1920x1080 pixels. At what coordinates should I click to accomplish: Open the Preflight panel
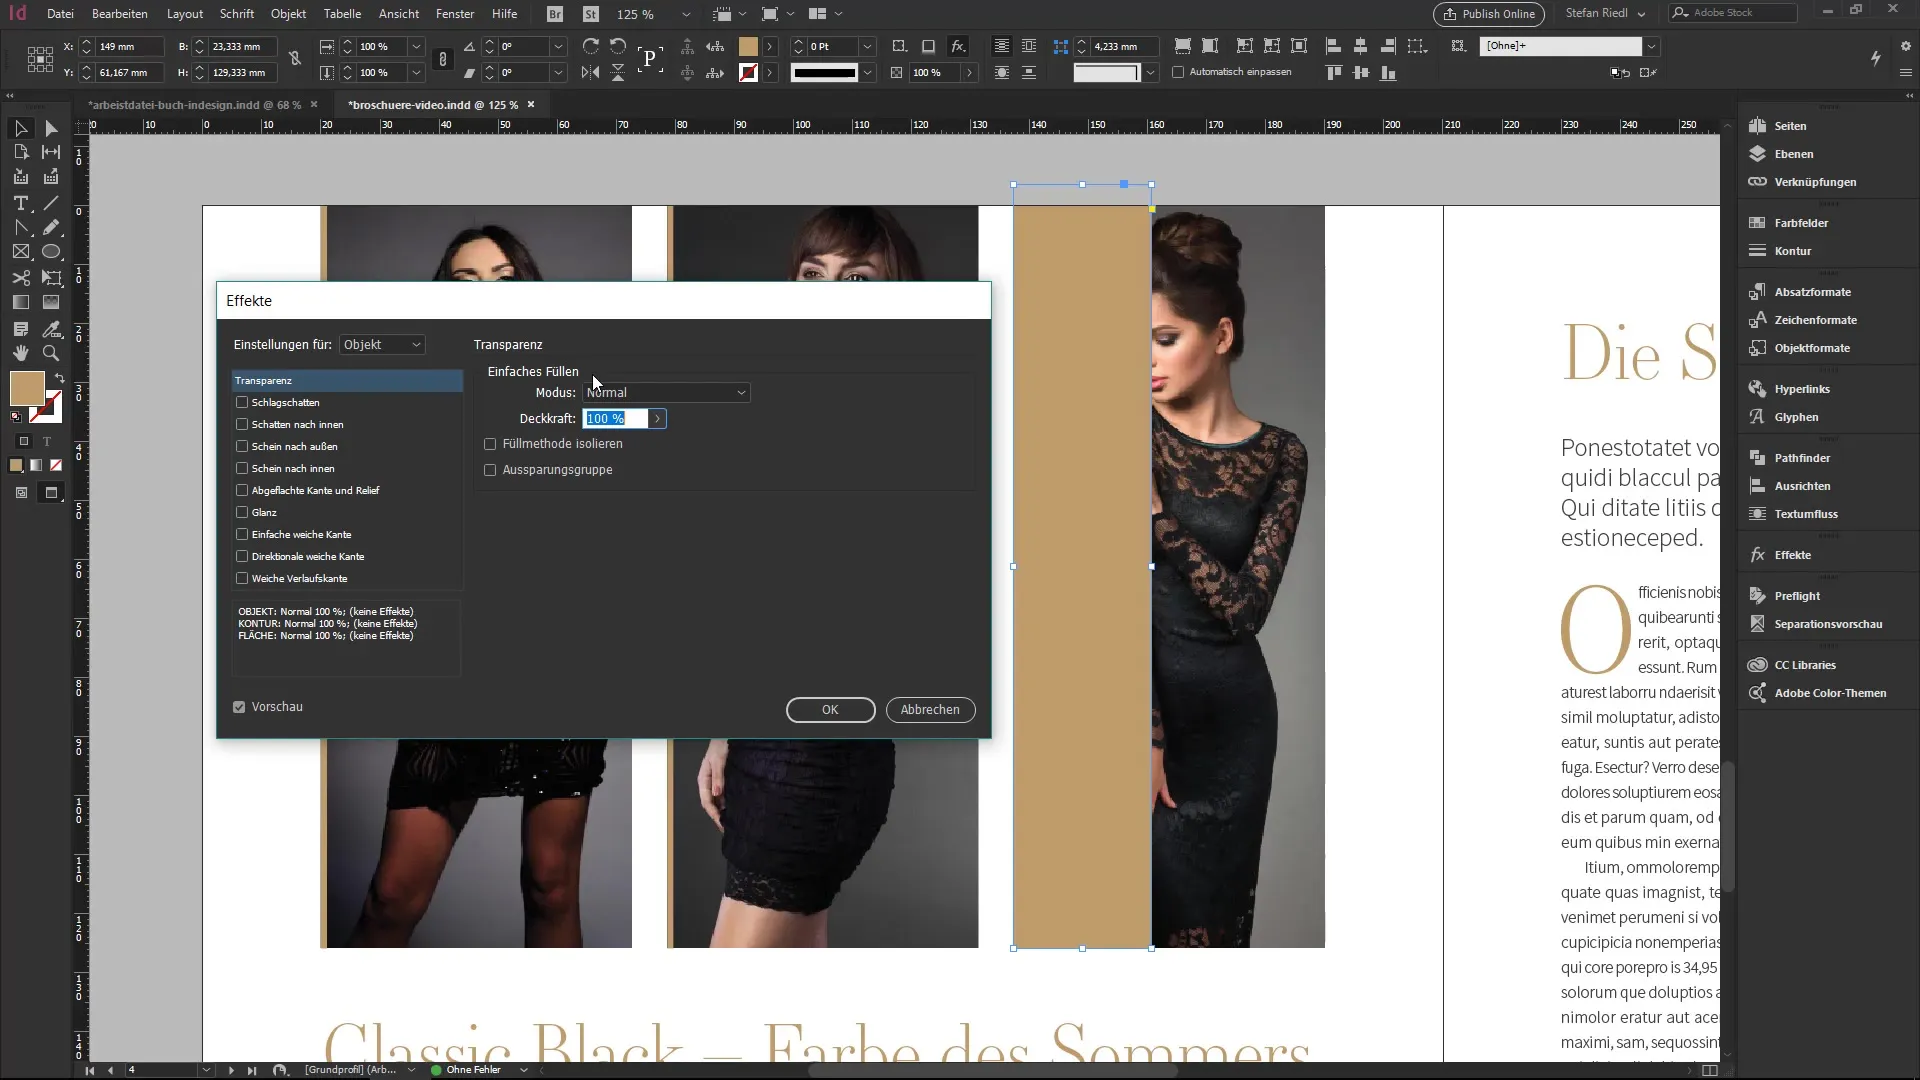click(1796, 596)
